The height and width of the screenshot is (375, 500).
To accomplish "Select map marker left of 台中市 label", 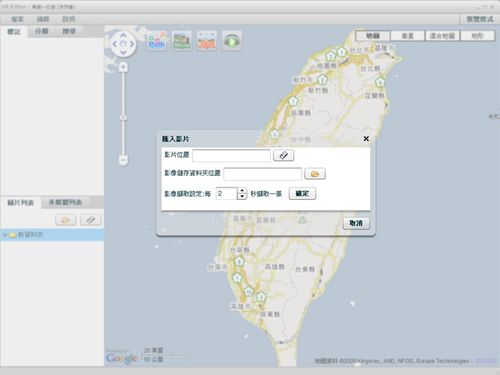I will (275, 134).
